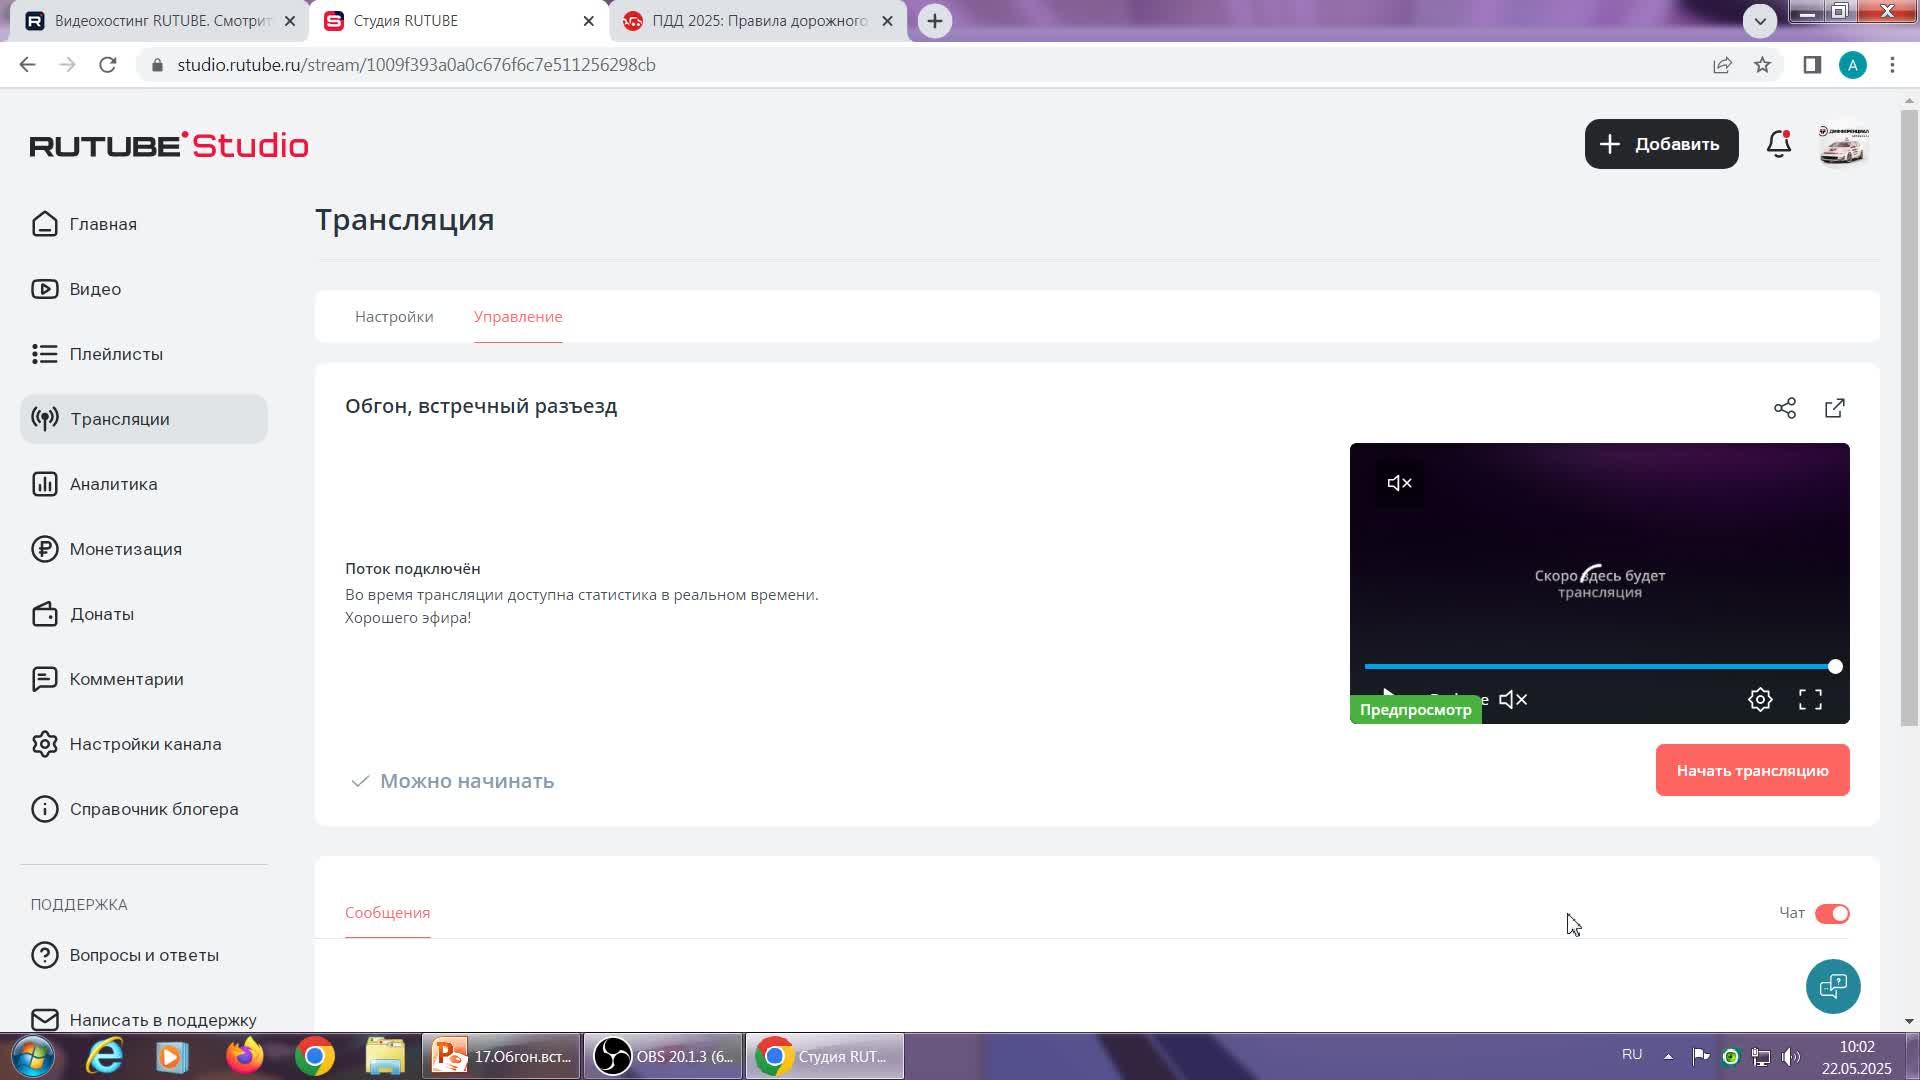Open the channel avatar menu
Screen dimensions: 1920x1080
pyautogui.click(x=1843, y=145)
